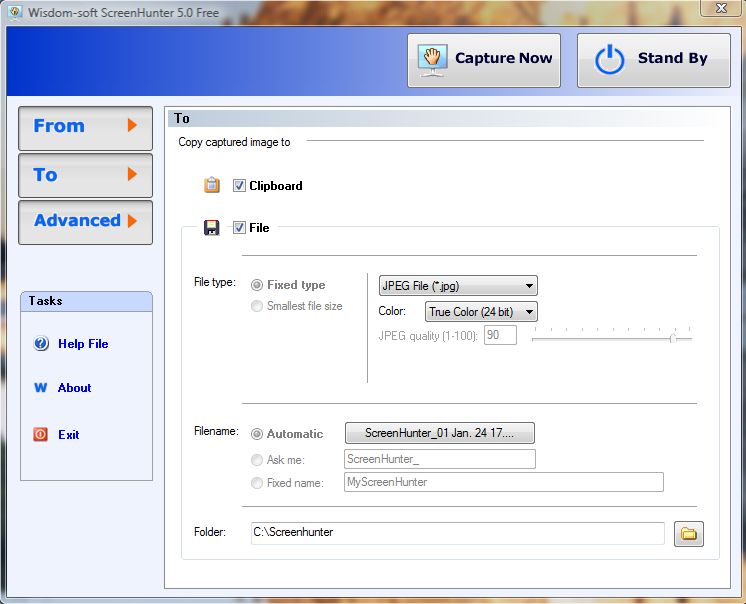Click the Ask me ScreenHunter_ prefix field
Viewport: 746px width, 604px height.
click(x=440, y=459)
